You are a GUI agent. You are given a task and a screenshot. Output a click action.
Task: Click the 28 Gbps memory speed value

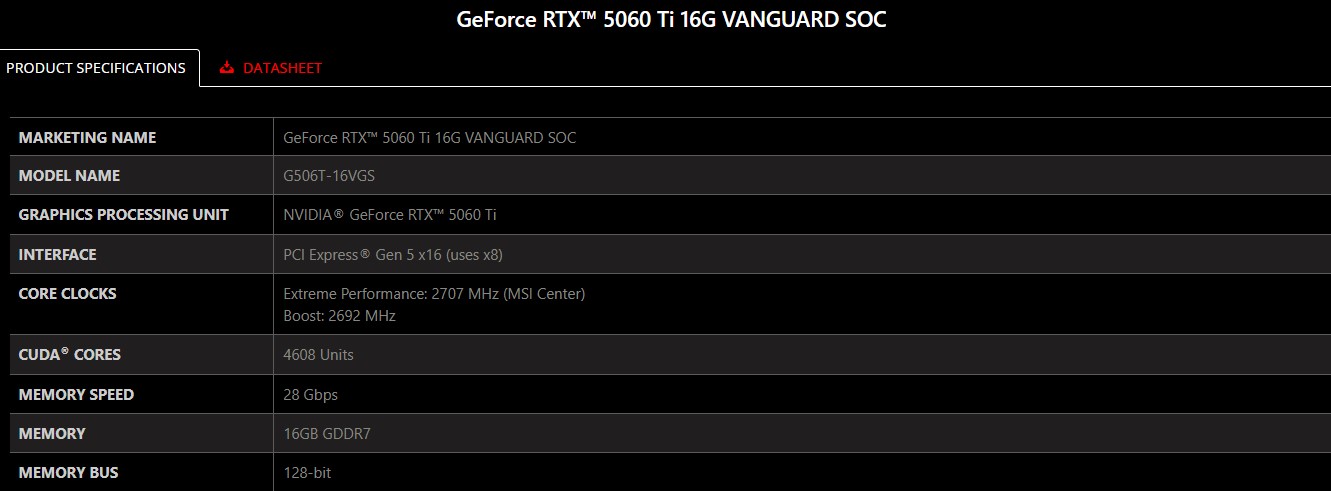(x=311, y=395)
